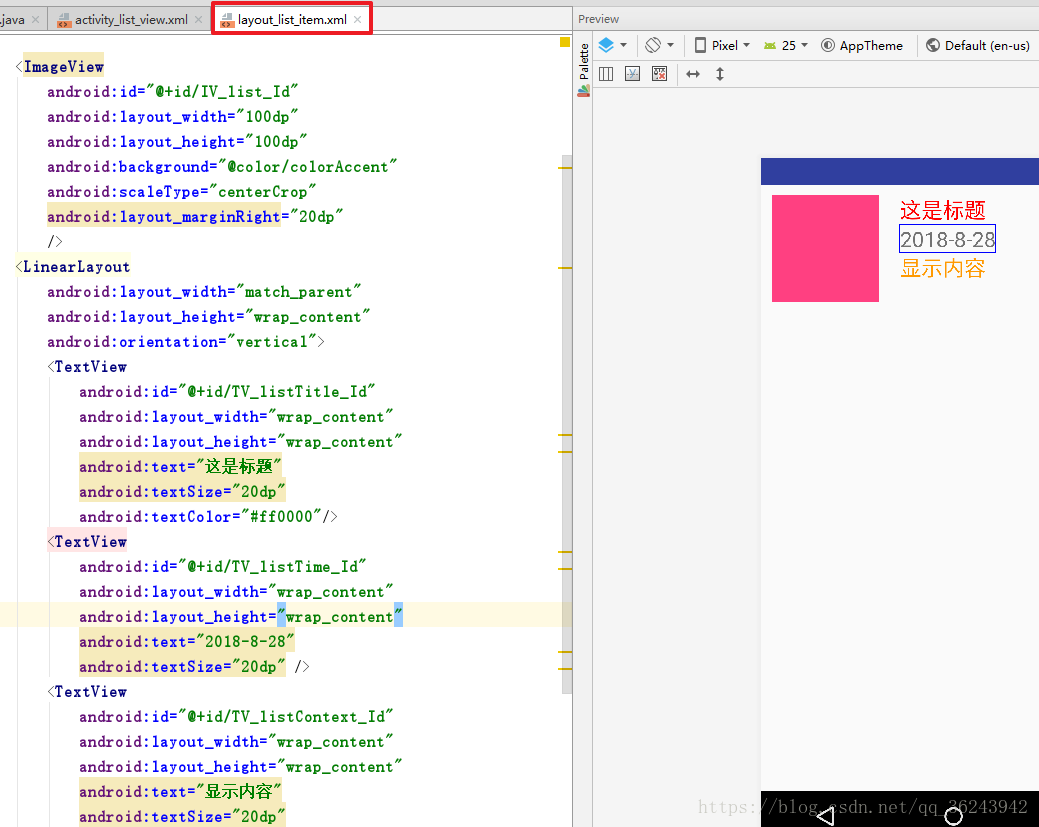The height and width of the screenshot is (827, 1039).
Task: Open the API 25 version dropdown
Action: pos(786,45)
